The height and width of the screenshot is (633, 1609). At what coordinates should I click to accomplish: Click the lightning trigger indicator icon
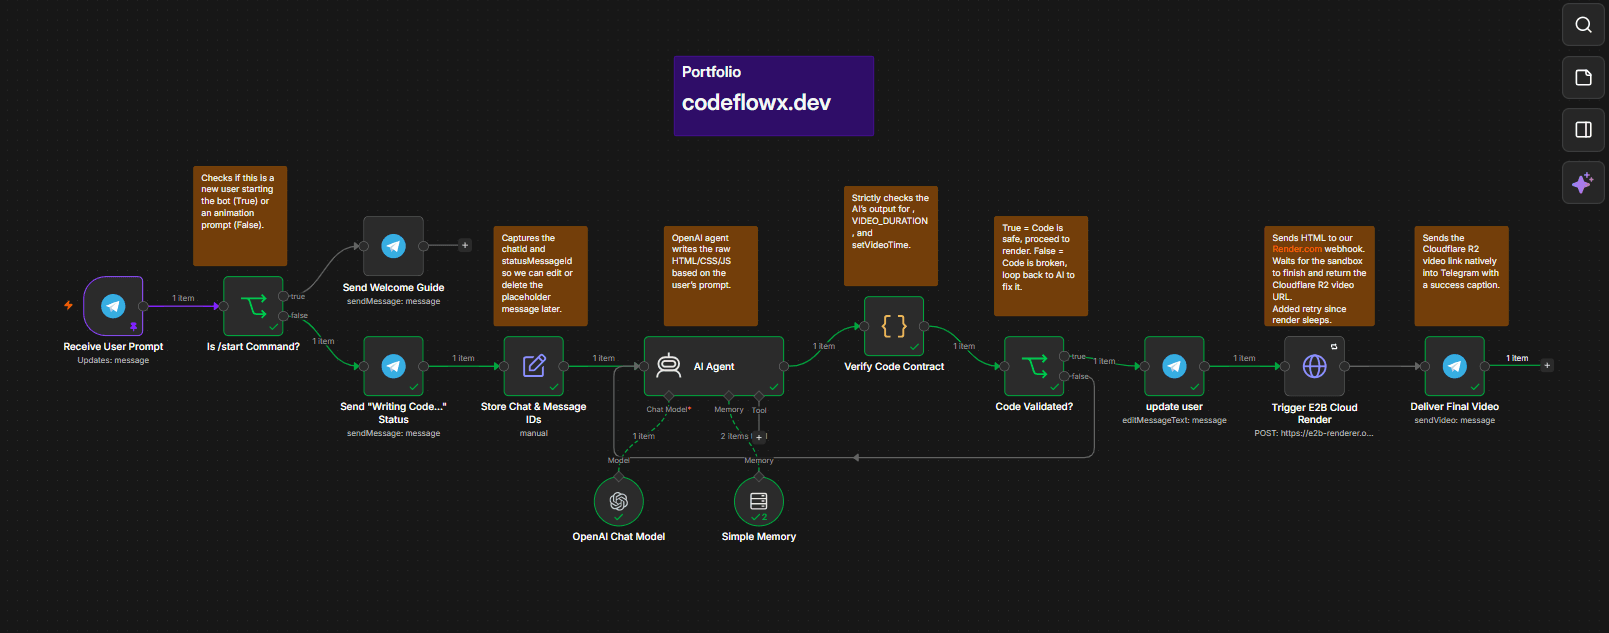68,305
